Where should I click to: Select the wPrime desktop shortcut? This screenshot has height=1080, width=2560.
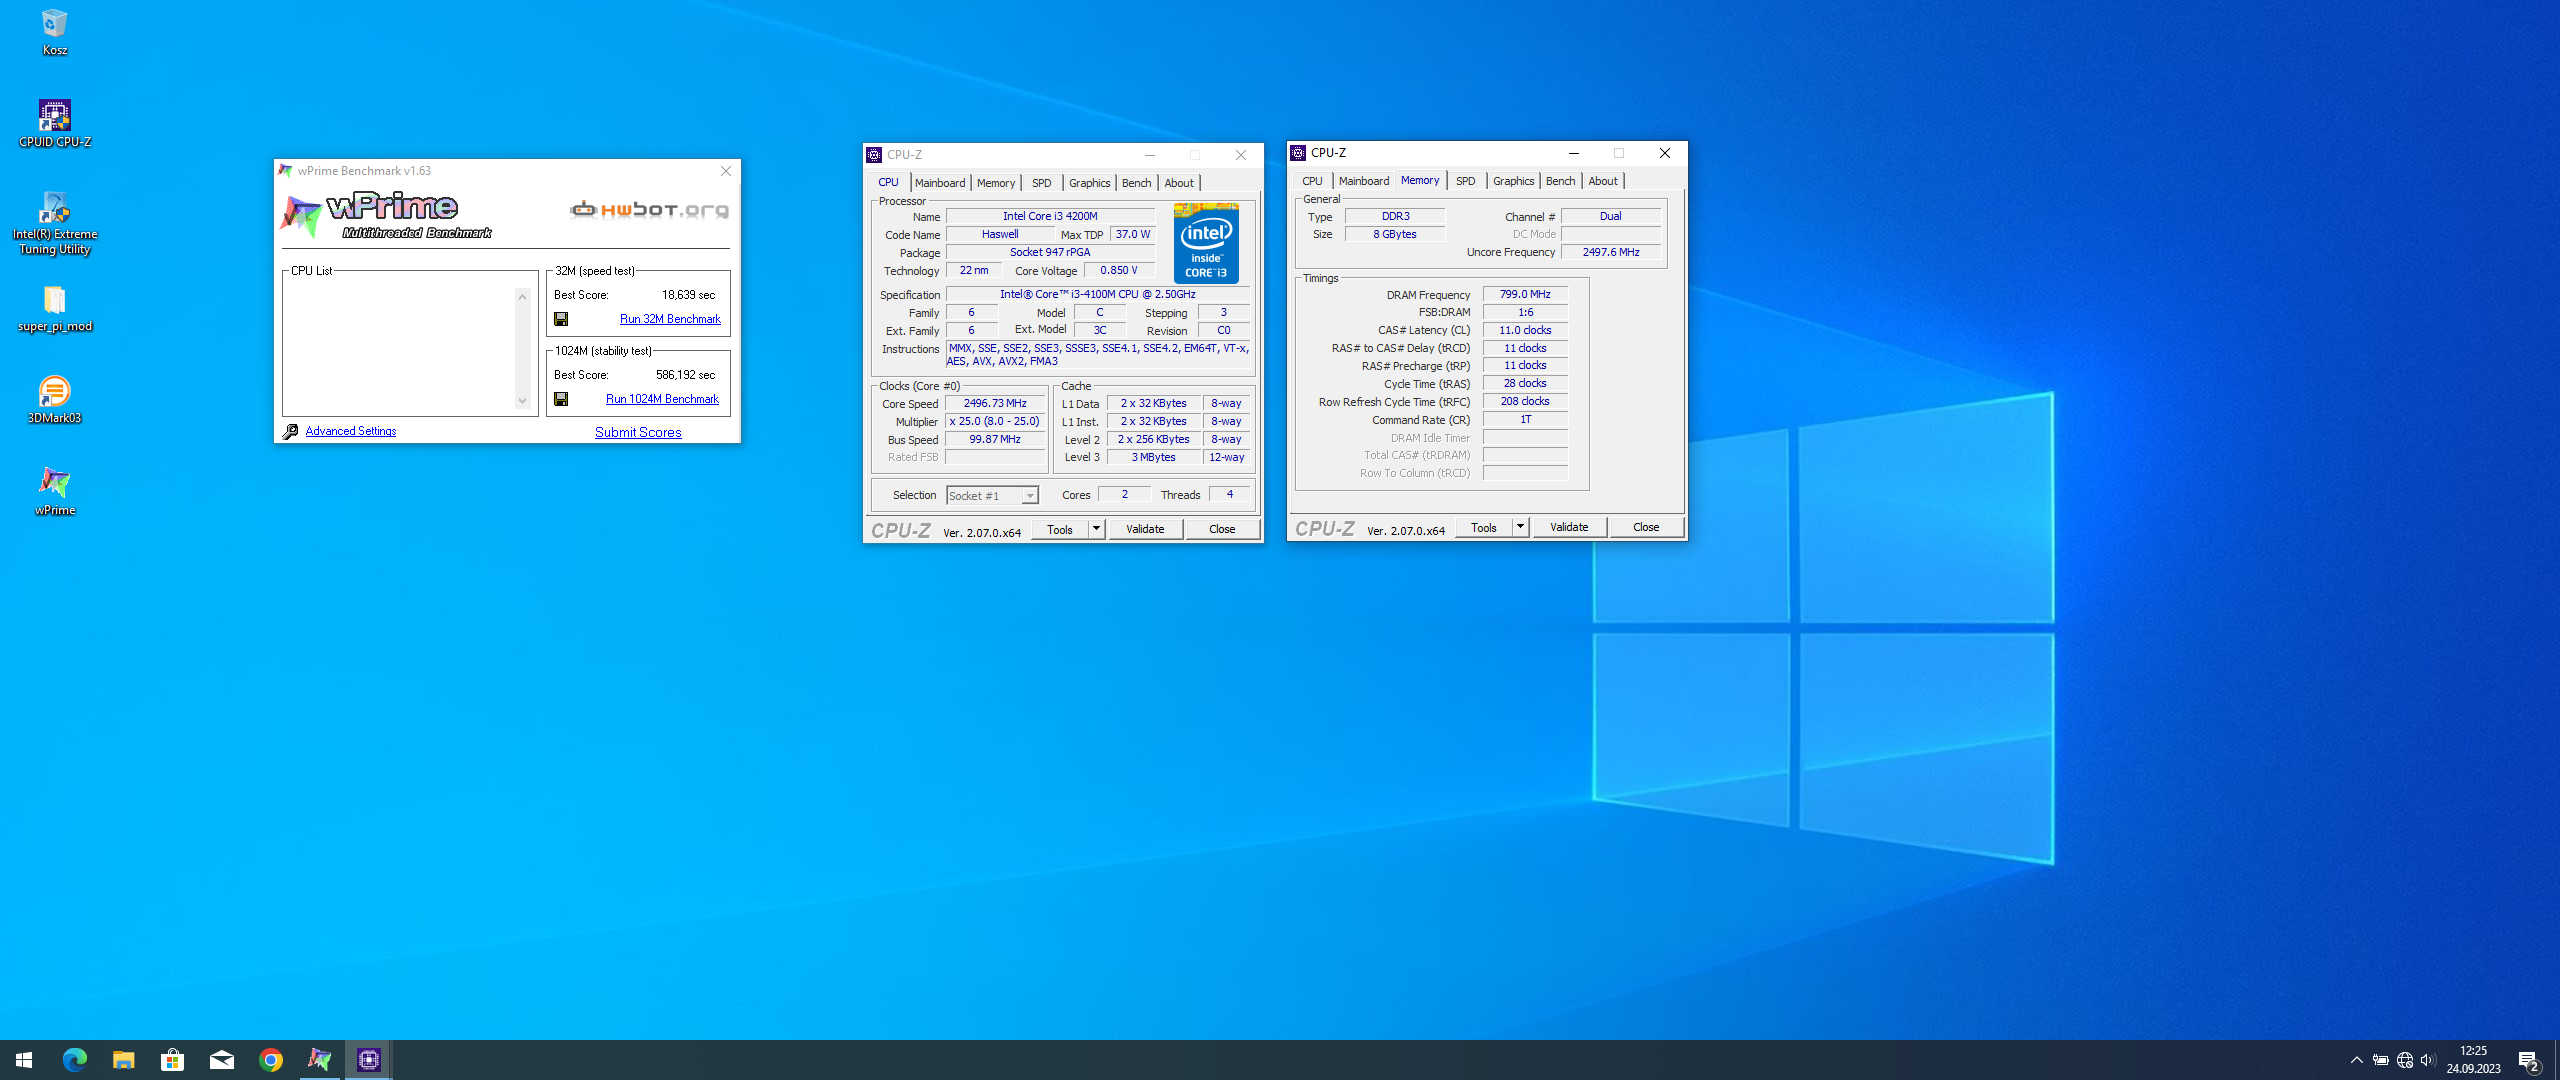[54, 492]
